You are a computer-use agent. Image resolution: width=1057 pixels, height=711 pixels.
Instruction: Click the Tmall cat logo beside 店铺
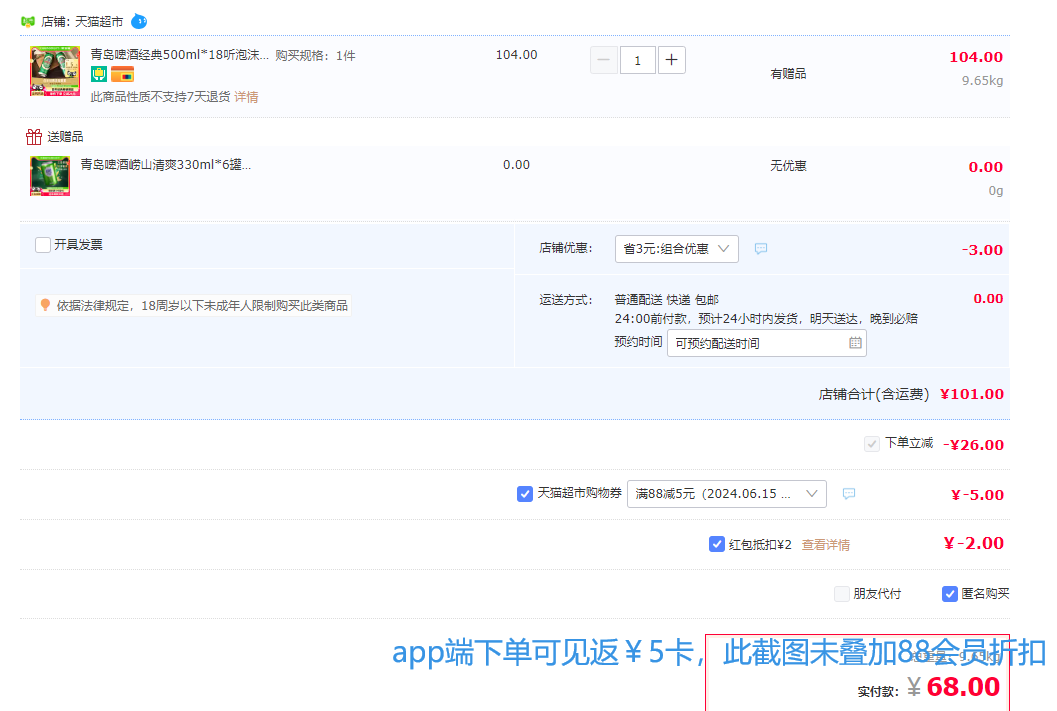(28, 22)
